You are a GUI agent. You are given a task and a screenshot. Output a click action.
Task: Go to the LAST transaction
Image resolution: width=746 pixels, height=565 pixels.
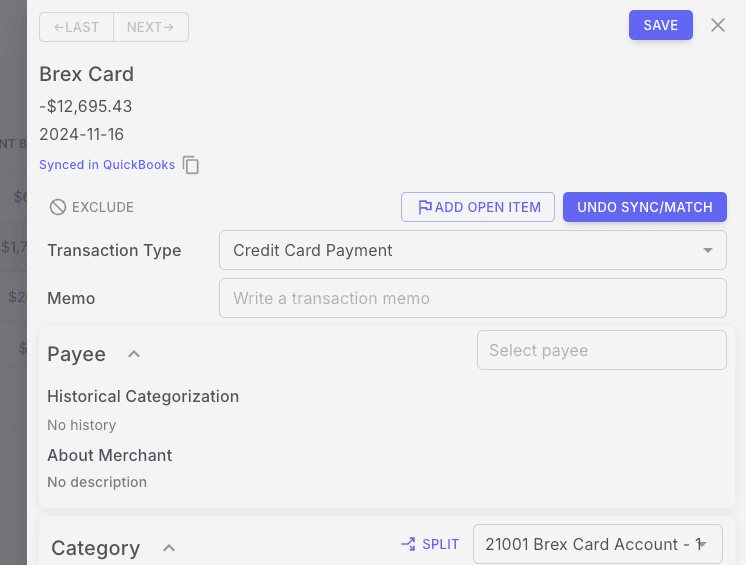coord(77,27)
